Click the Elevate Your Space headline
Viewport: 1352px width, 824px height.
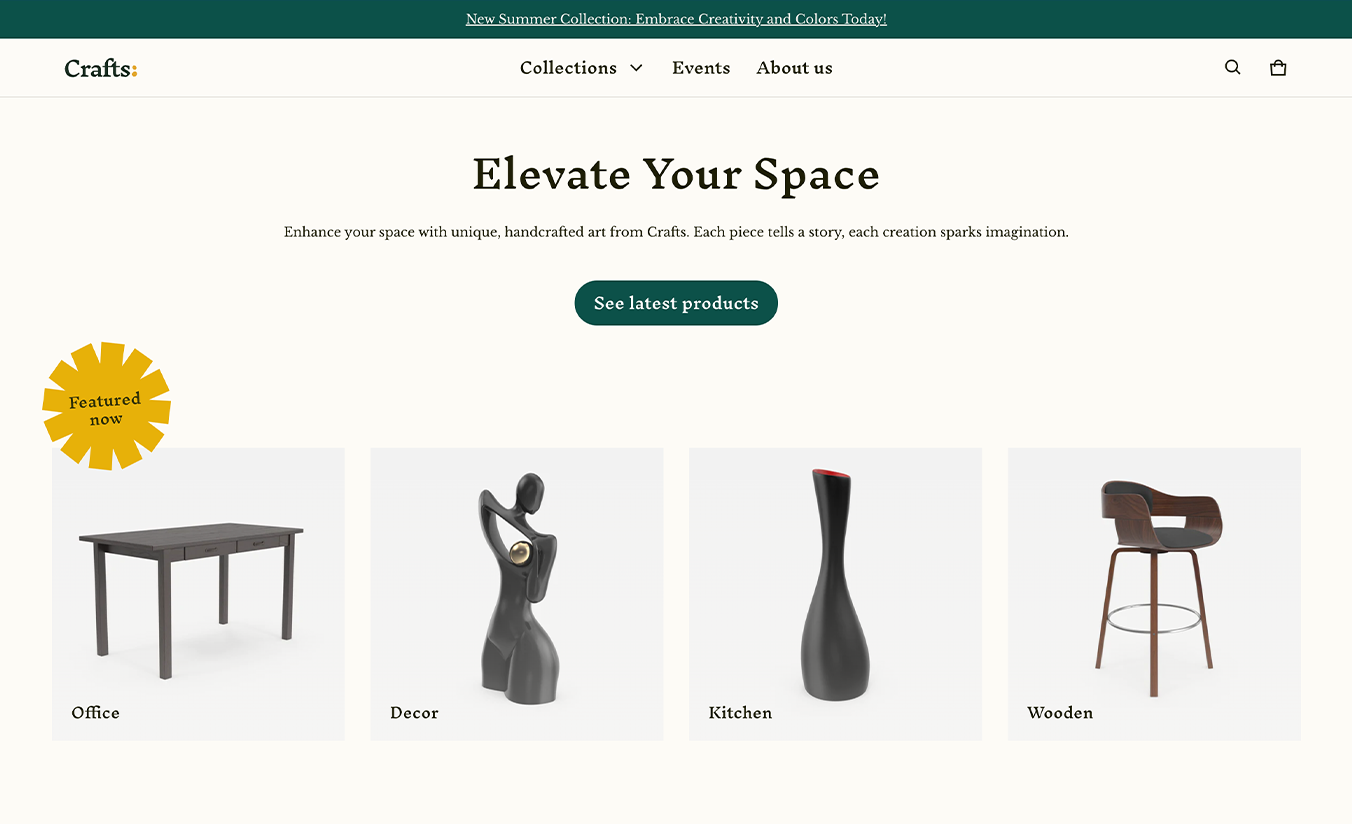[x=676, y=174]
